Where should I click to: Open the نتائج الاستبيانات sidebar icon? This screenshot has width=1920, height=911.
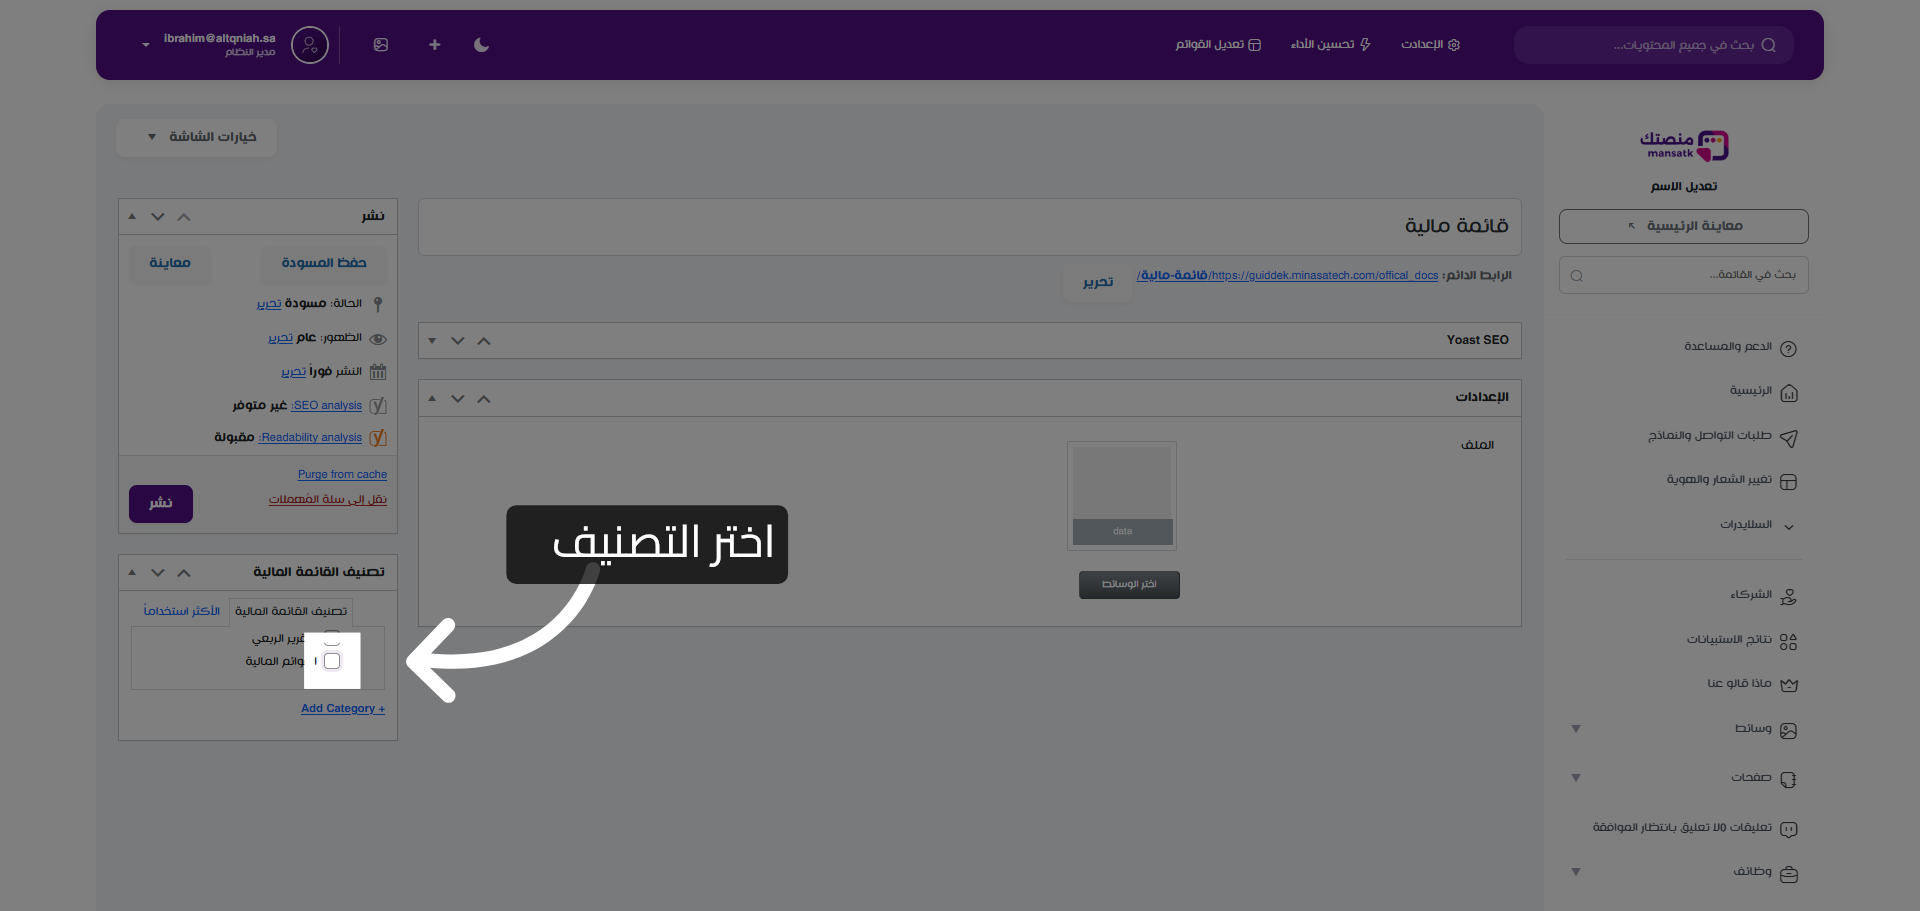point(1791,641)
